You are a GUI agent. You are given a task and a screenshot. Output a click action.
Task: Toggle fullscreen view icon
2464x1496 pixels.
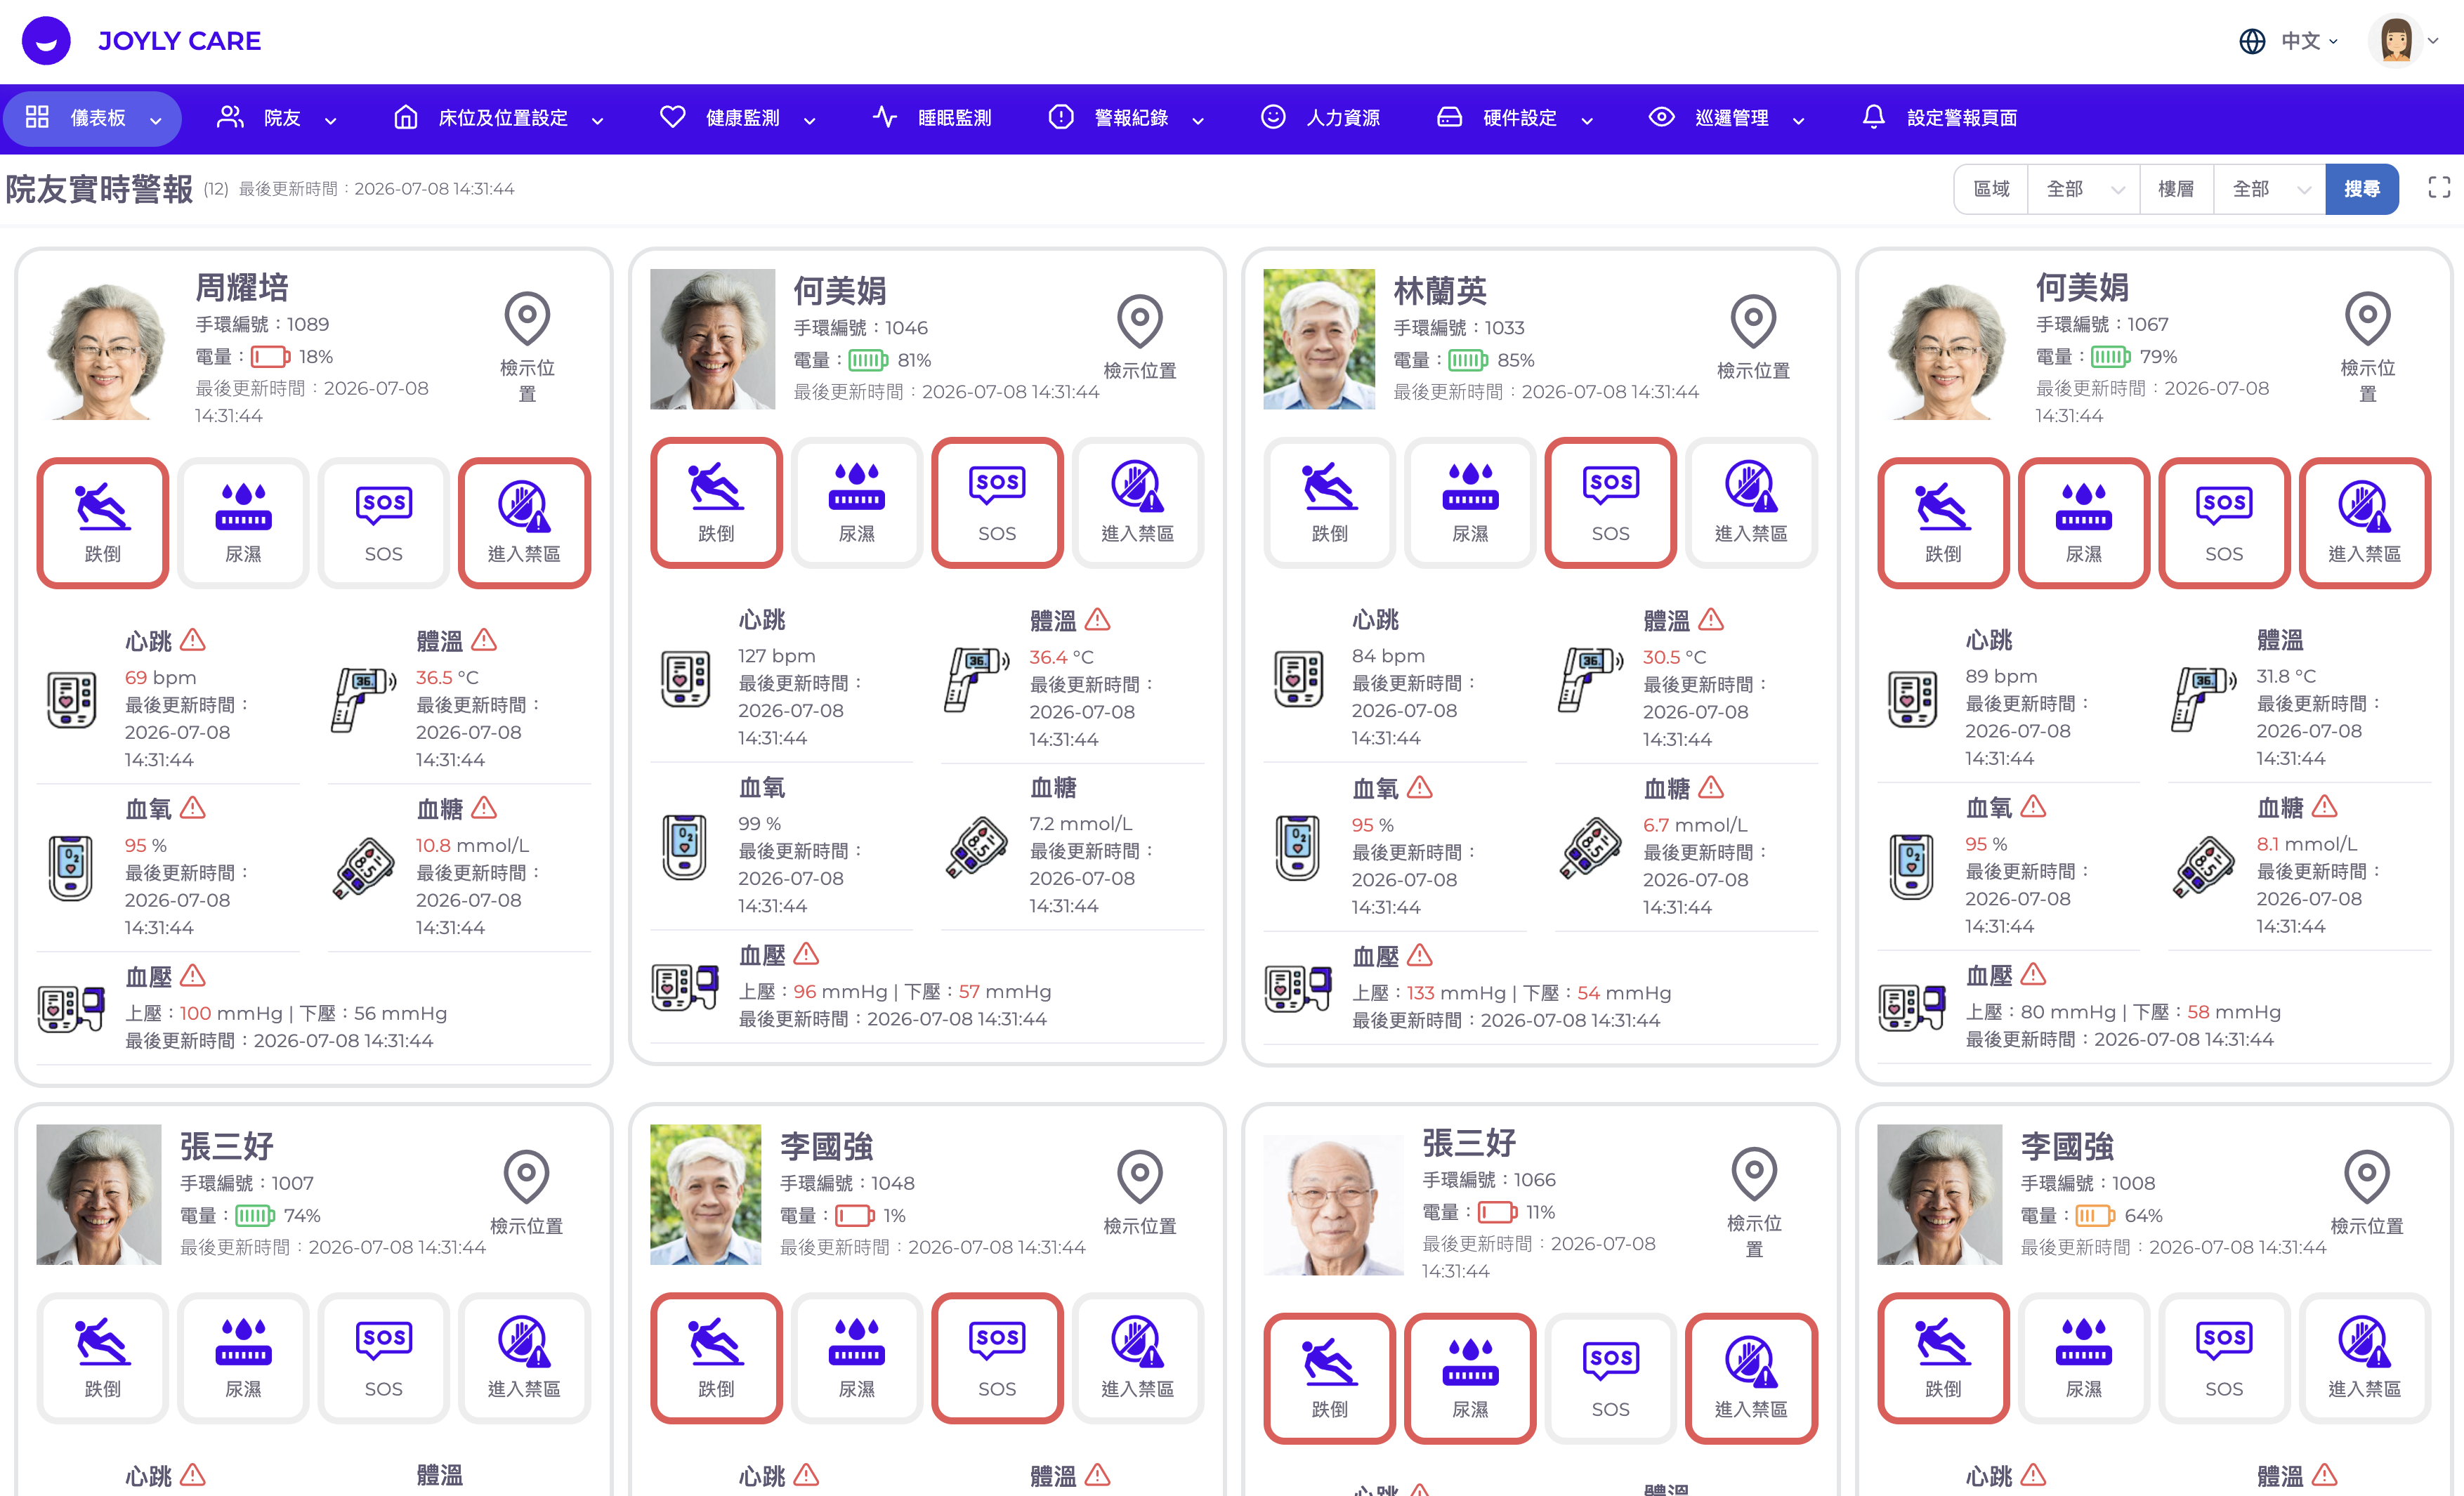[2439, 188]
